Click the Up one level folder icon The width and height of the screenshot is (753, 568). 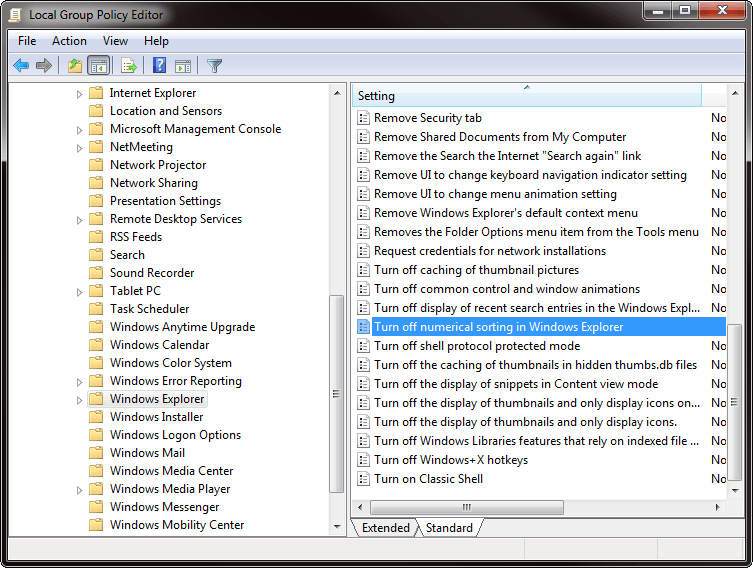click(x=74, y=65)
